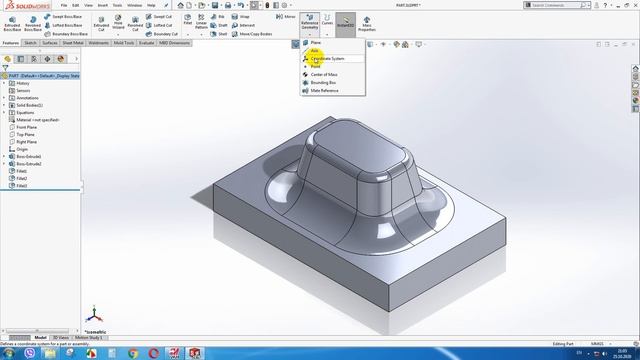The image size is (640, 360).
Task: Select Swept Boss/Base
Action: coord(63,17)
